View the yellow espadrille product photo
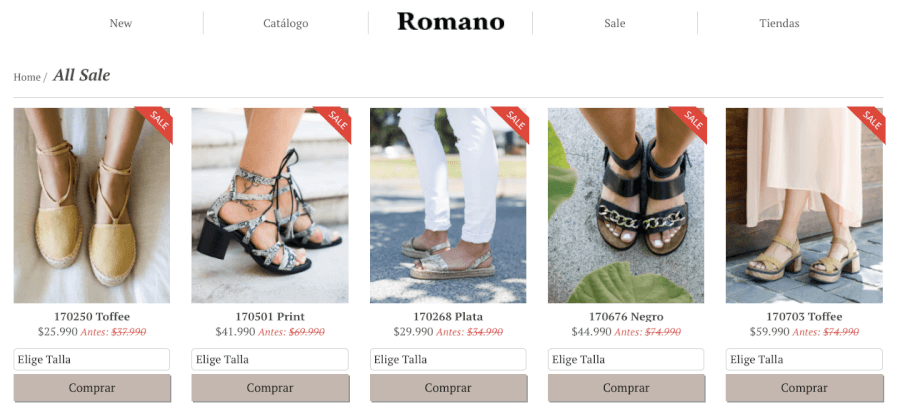The width and height of the screenshot is (900, 419). (92, 205)
